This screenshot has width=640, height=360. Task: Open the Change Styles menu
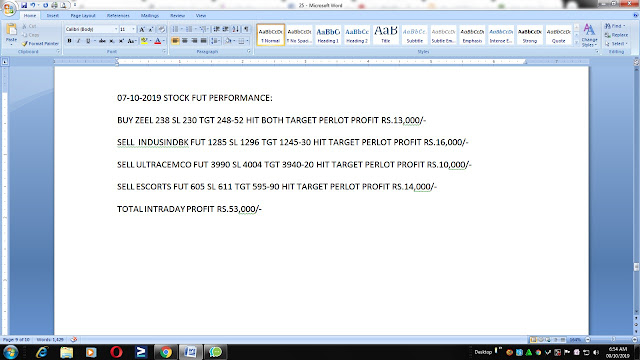click(x=589, y=35)
